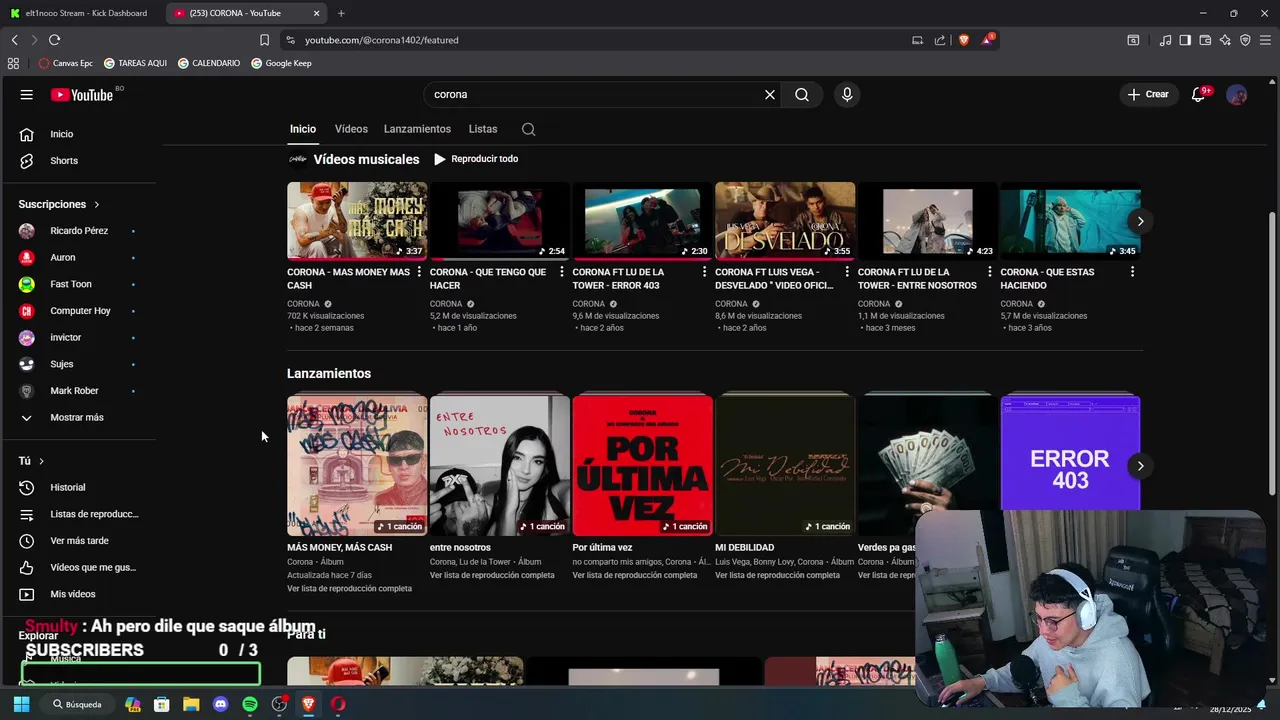The image size is (1280, 720).
Task: Open the Brave playlist music note icon
Action: coord(1166,40)
